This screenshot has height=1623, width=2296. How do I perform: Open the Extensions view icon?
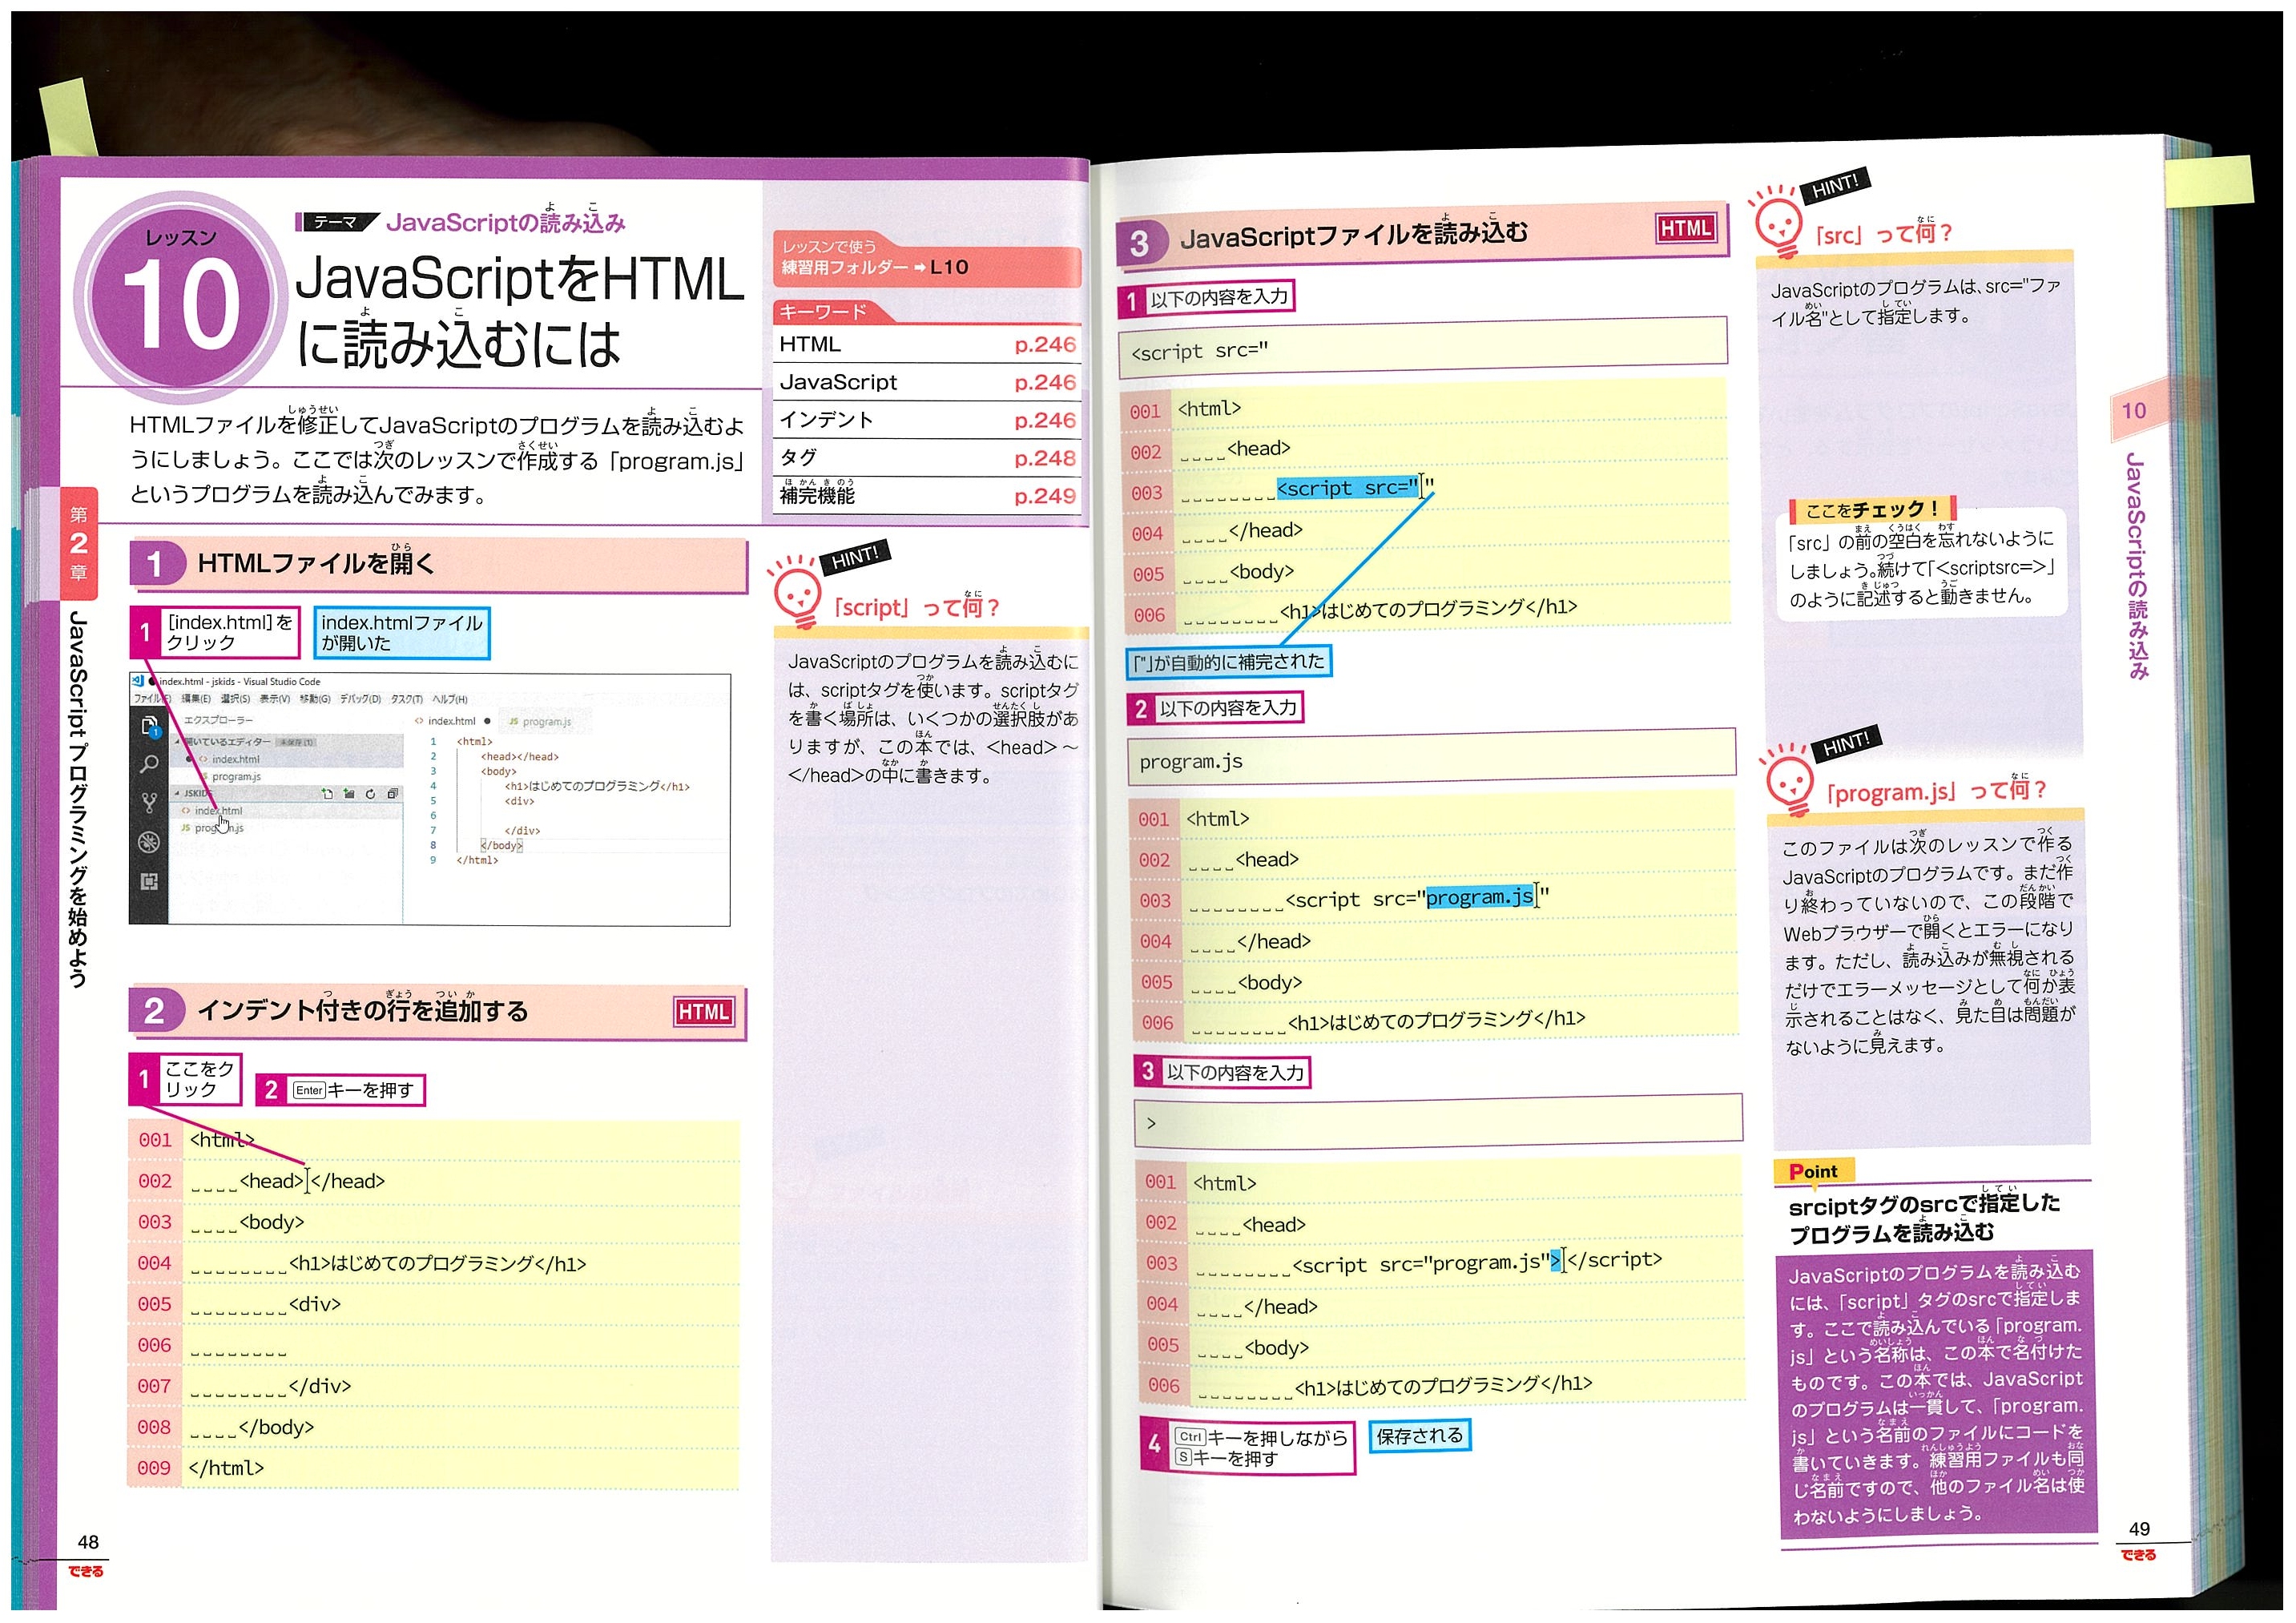tap(150, 882)
